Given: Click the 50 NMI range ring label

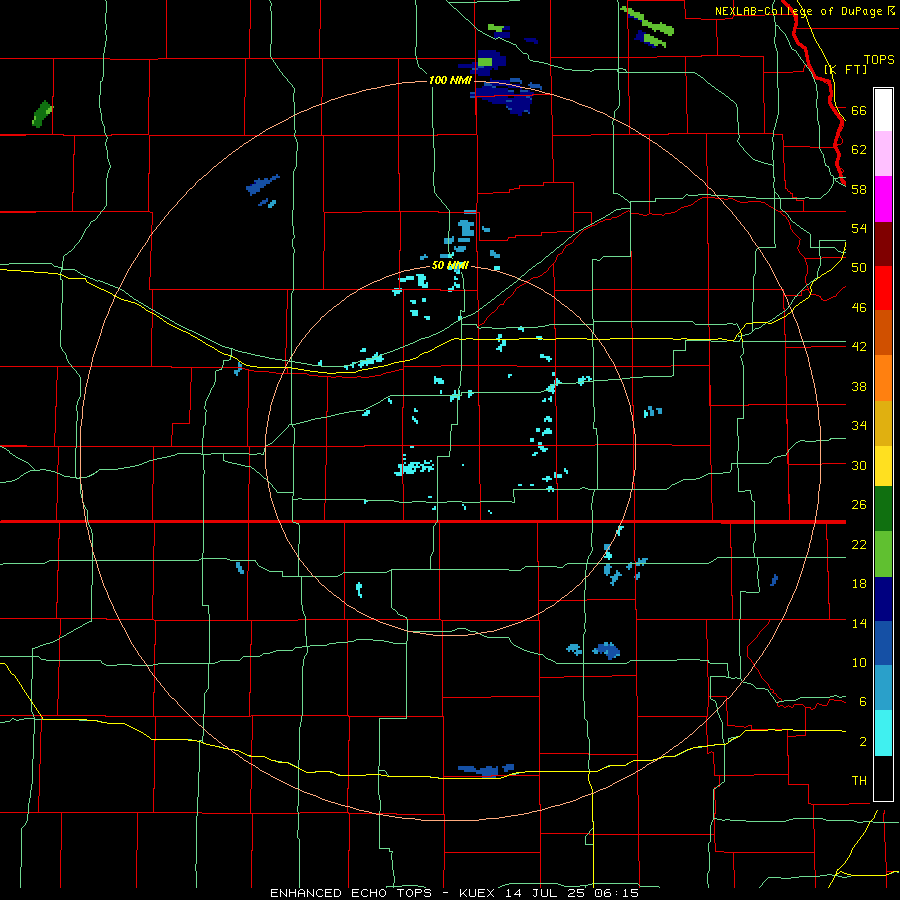Looking at the screenshot, I should pyautogui.click(x=450, y=265).
